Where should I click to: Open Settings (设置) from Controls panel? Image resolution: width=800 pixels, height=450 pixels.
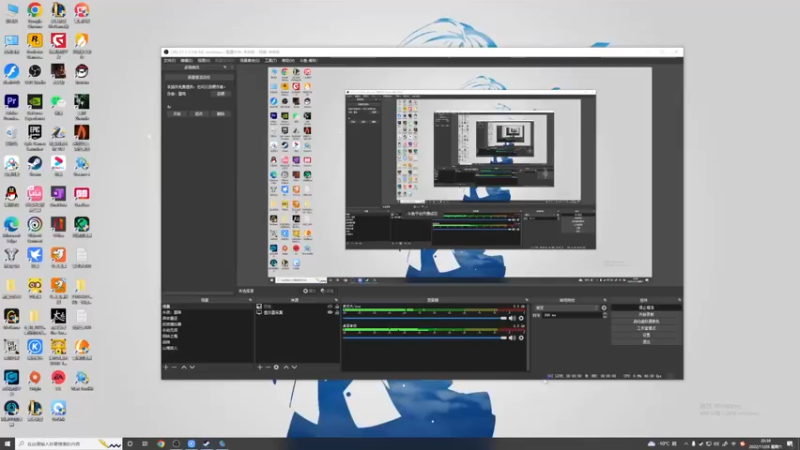646,335
